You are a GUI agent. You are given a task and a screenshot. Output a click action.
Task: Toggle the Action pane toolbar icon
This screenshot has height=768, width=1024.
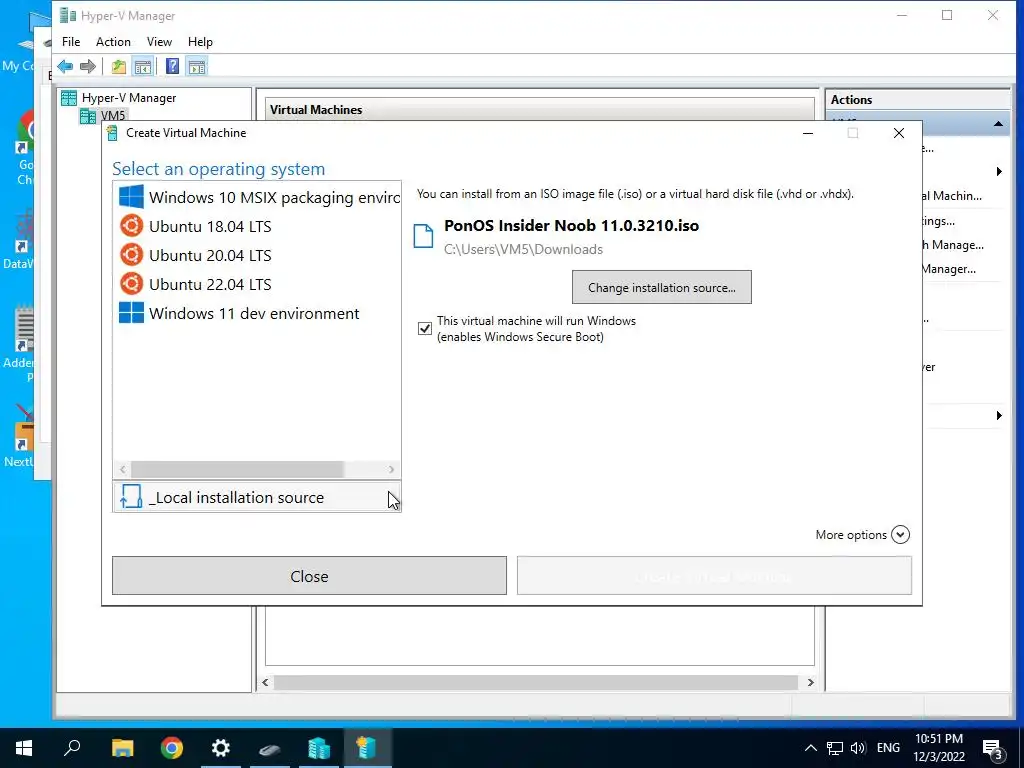click(x=197, y=67)
